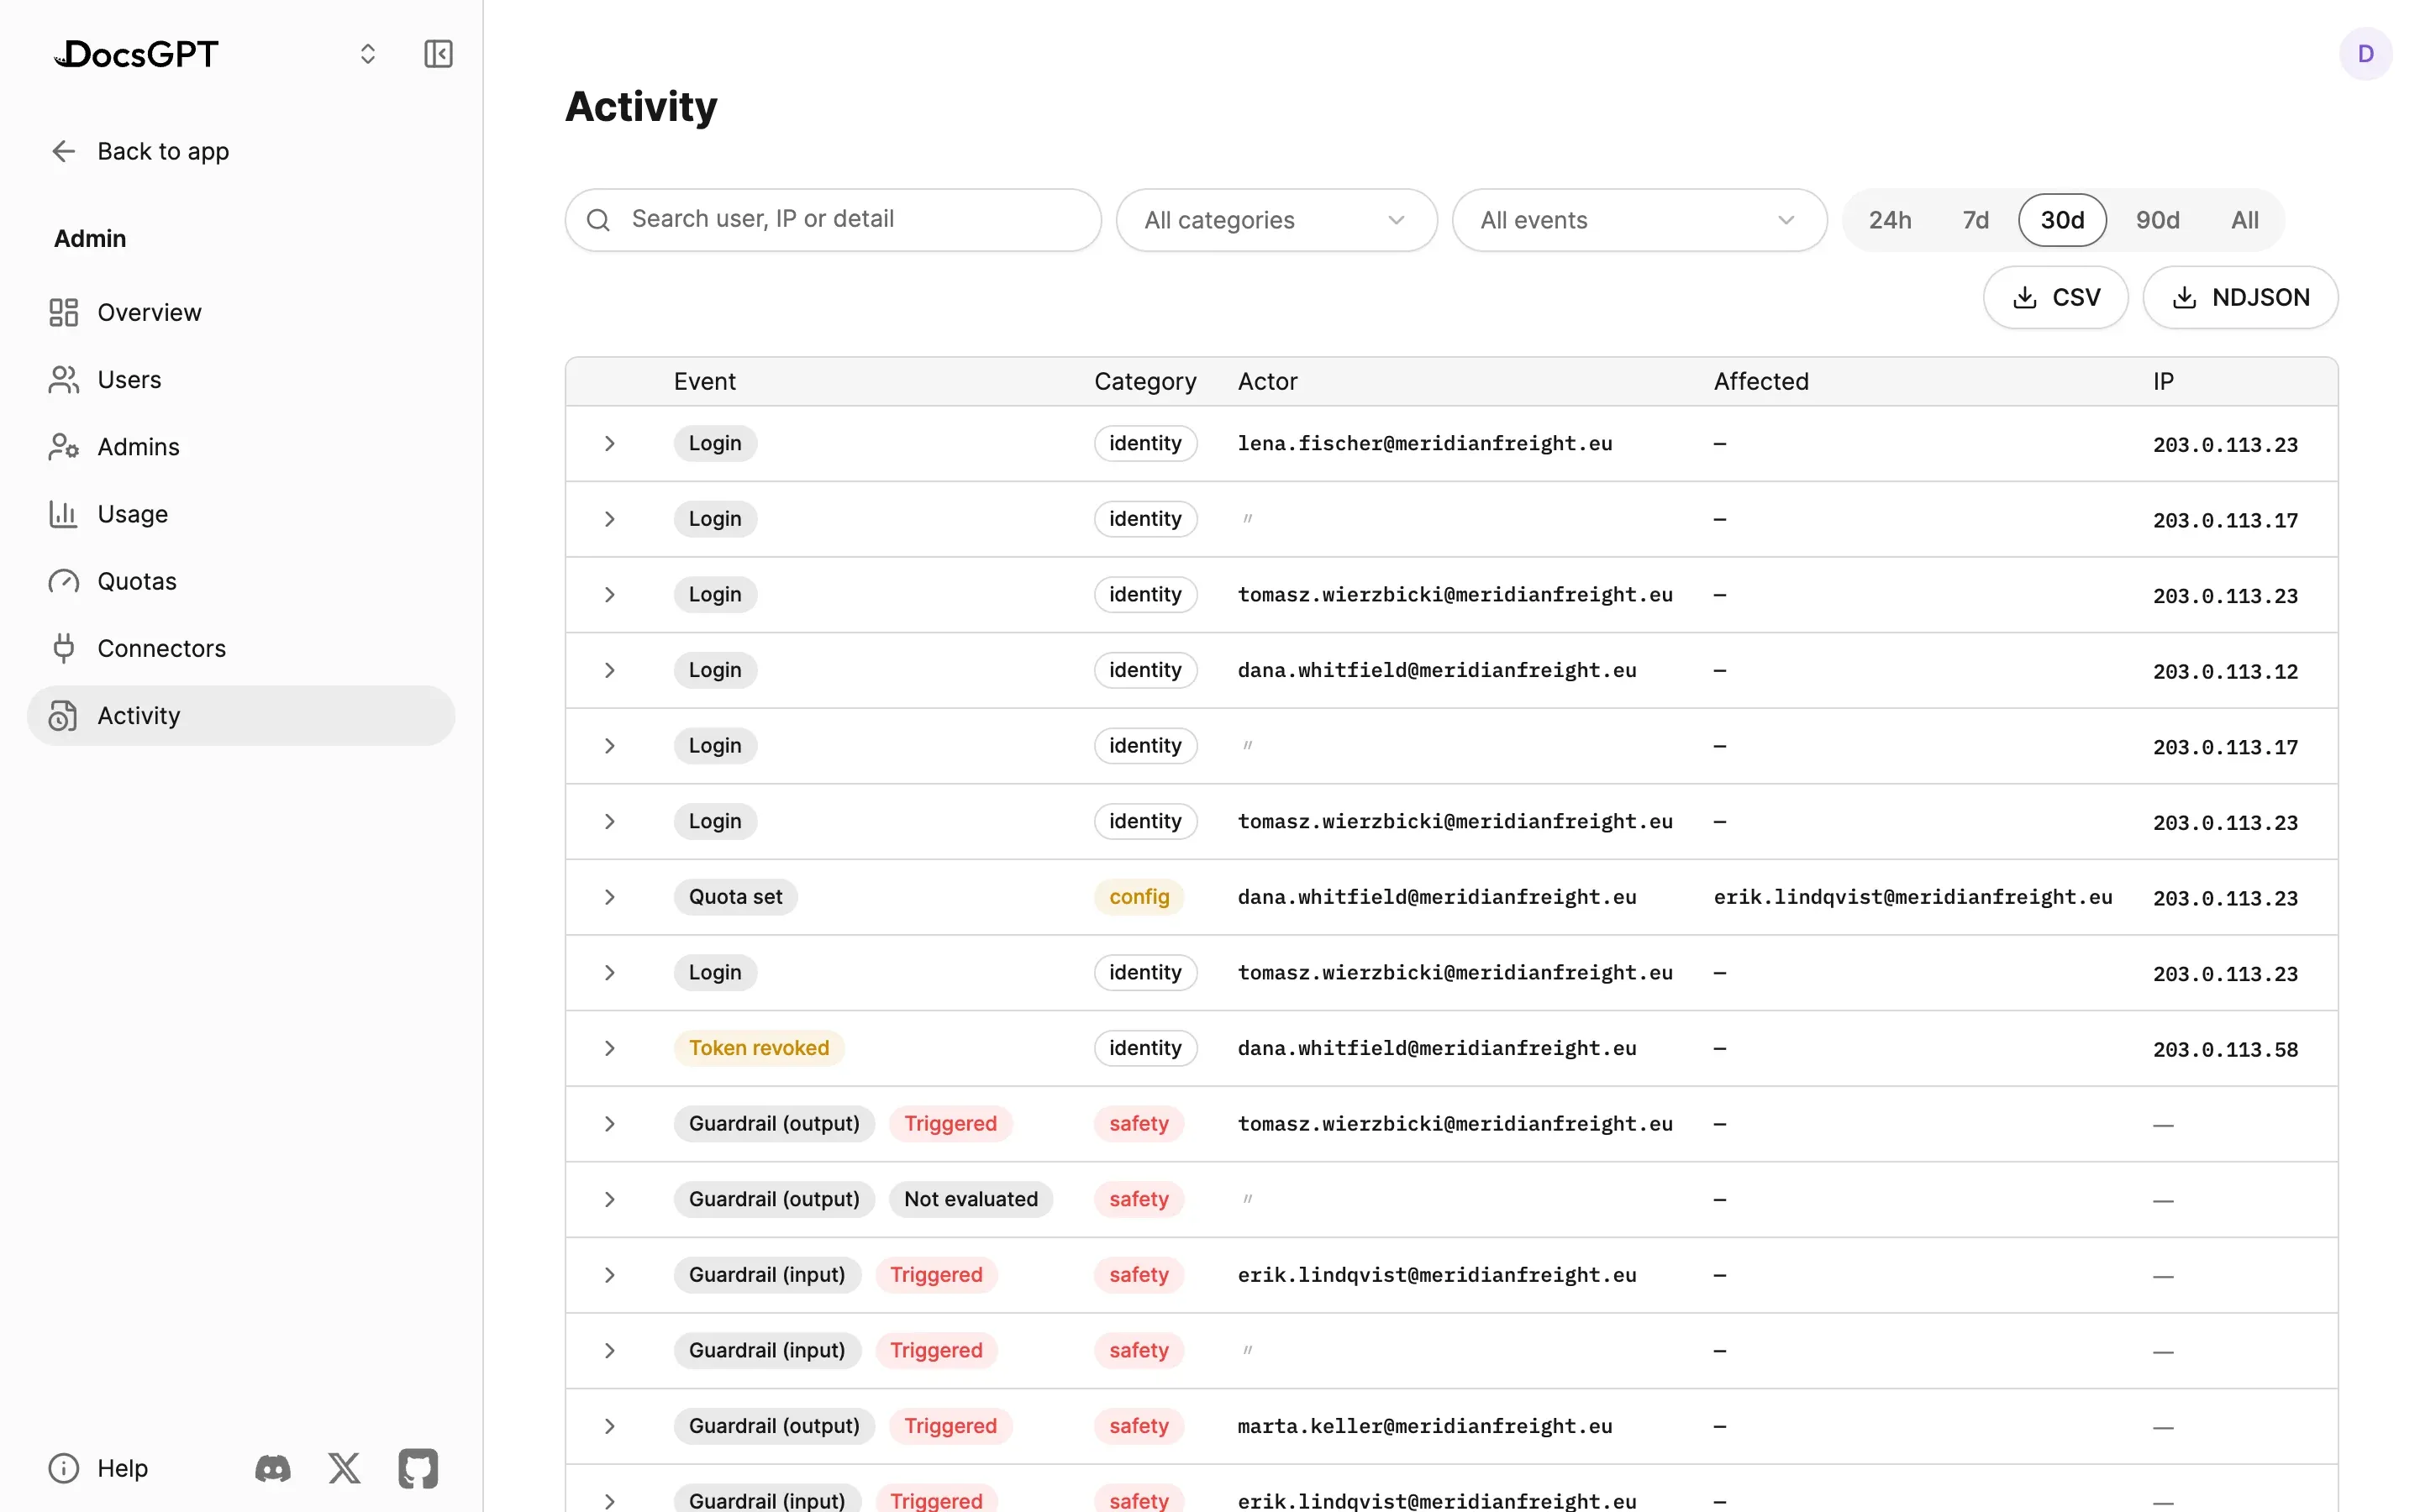Open the Discord community icon
Image resolution: width=2420 pixels, height=1512 pixels.
coord(273,1468)
